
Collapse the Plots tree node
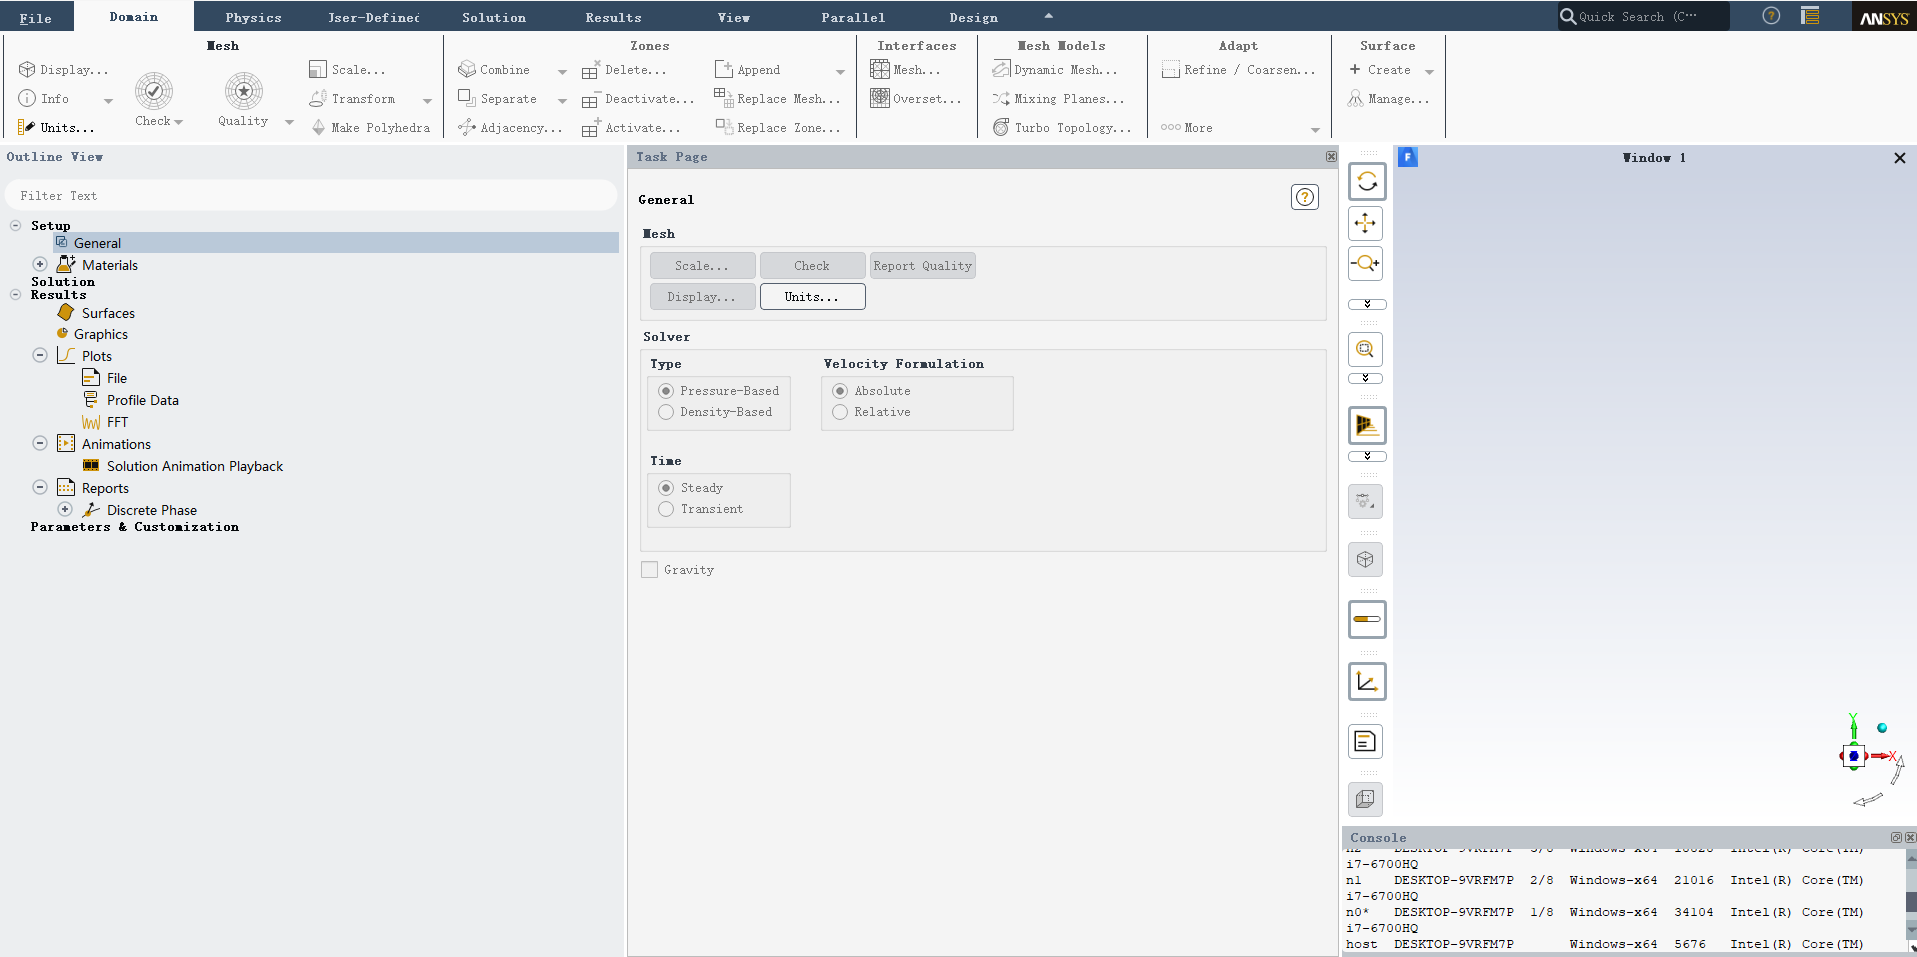[40, 356]
